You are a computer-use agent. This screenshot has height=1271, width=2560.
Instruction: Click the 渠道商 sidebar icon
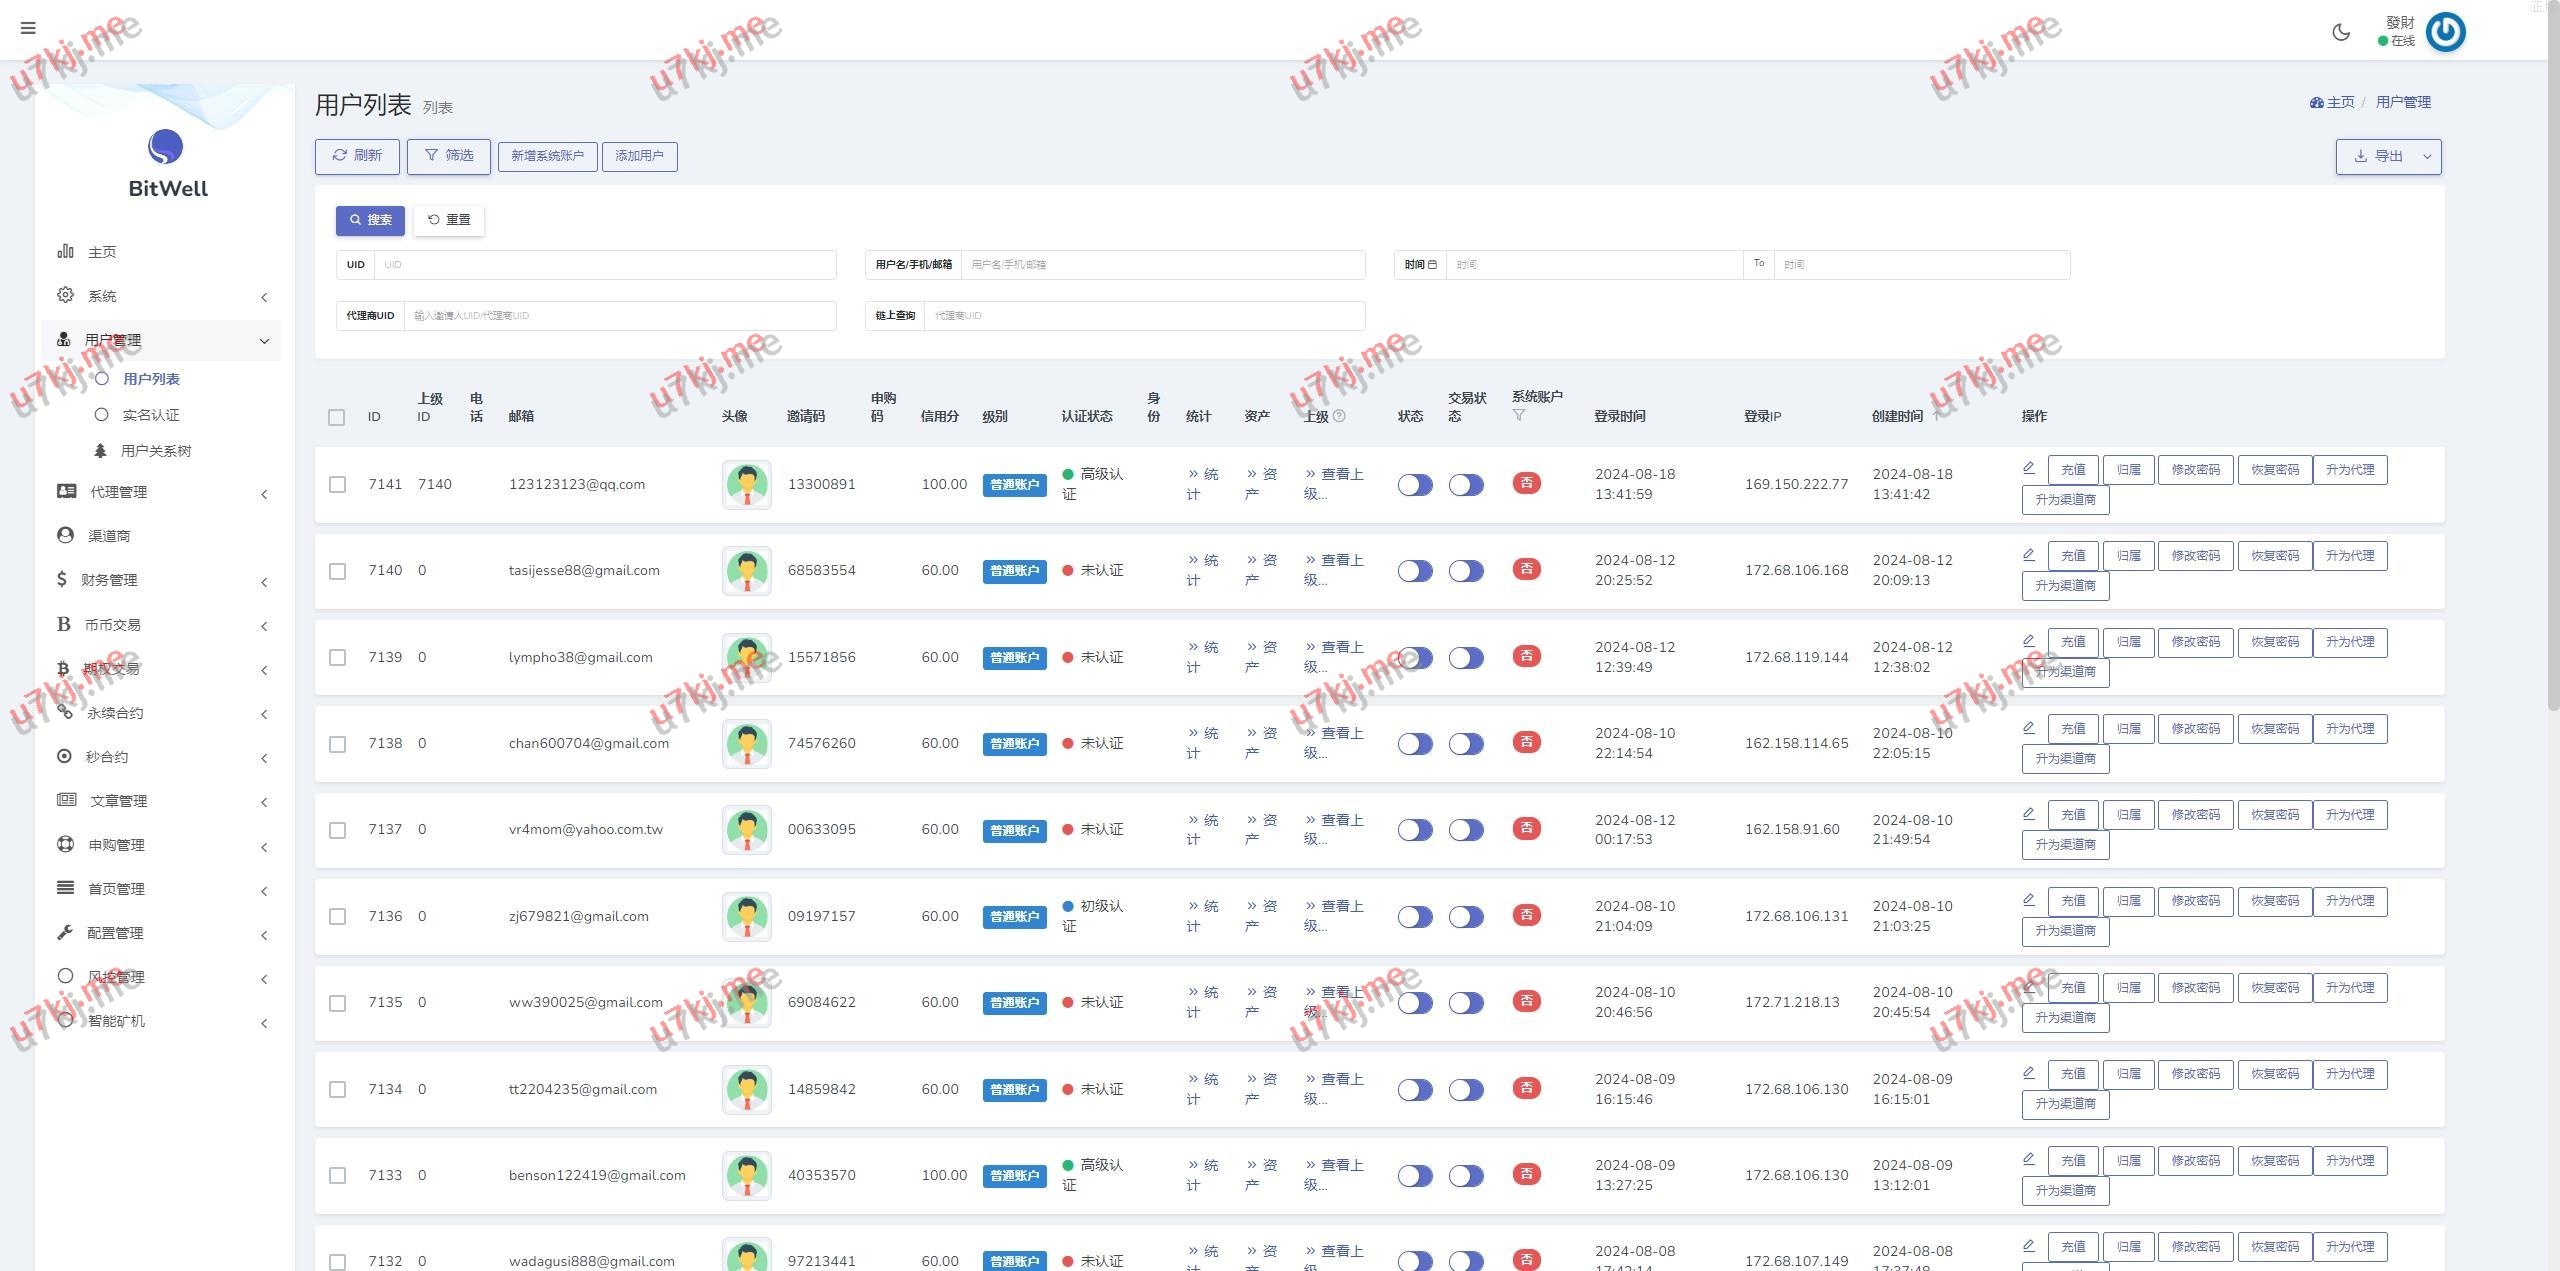coord(66,535)
